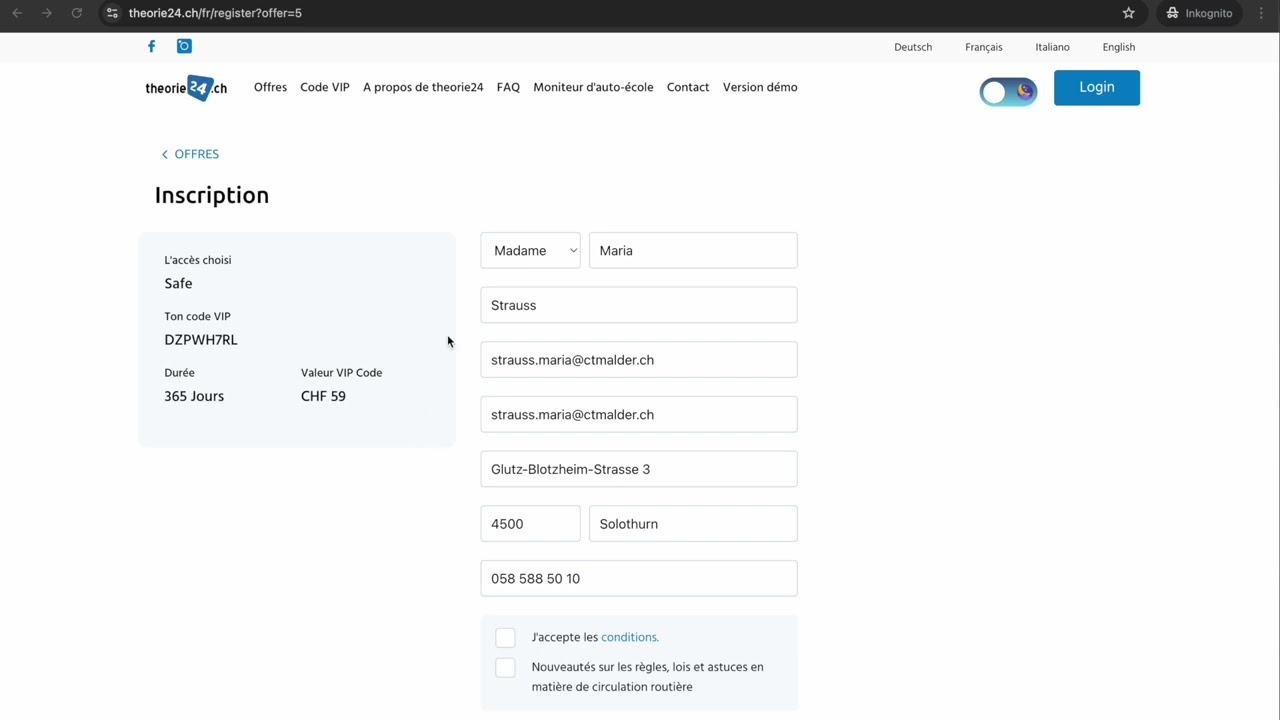Switch language to Deutsch
The image size is (1280, 720).
pyautogui.click(x=913, y=47)
